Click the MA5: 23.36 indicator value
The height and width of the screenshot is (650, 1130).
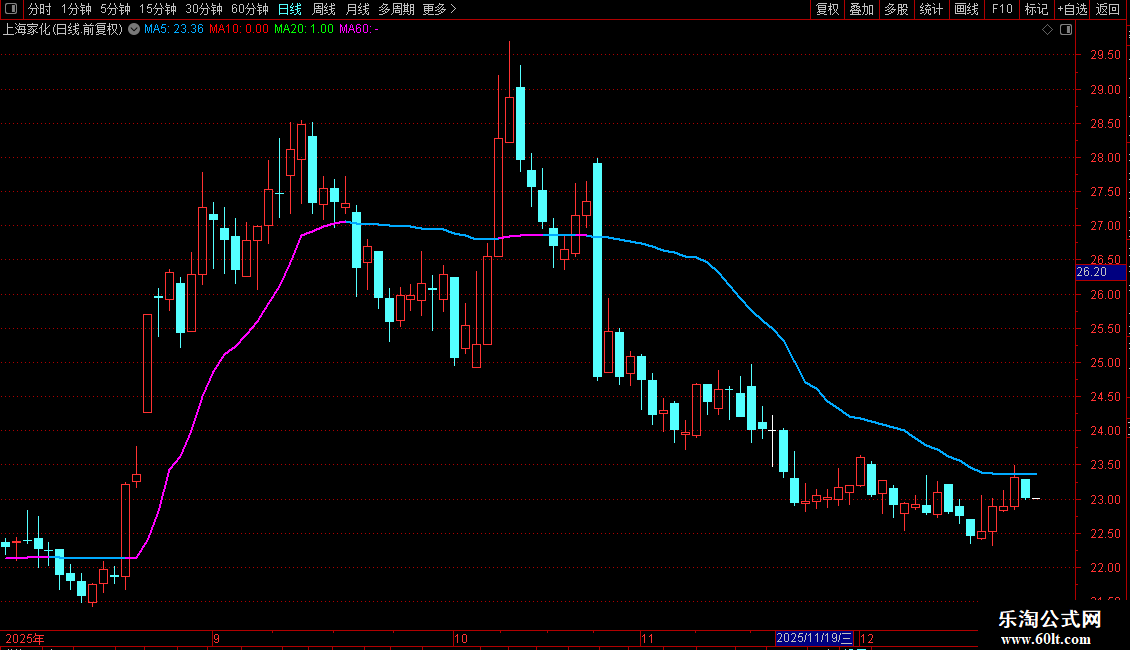click(174, 29)
